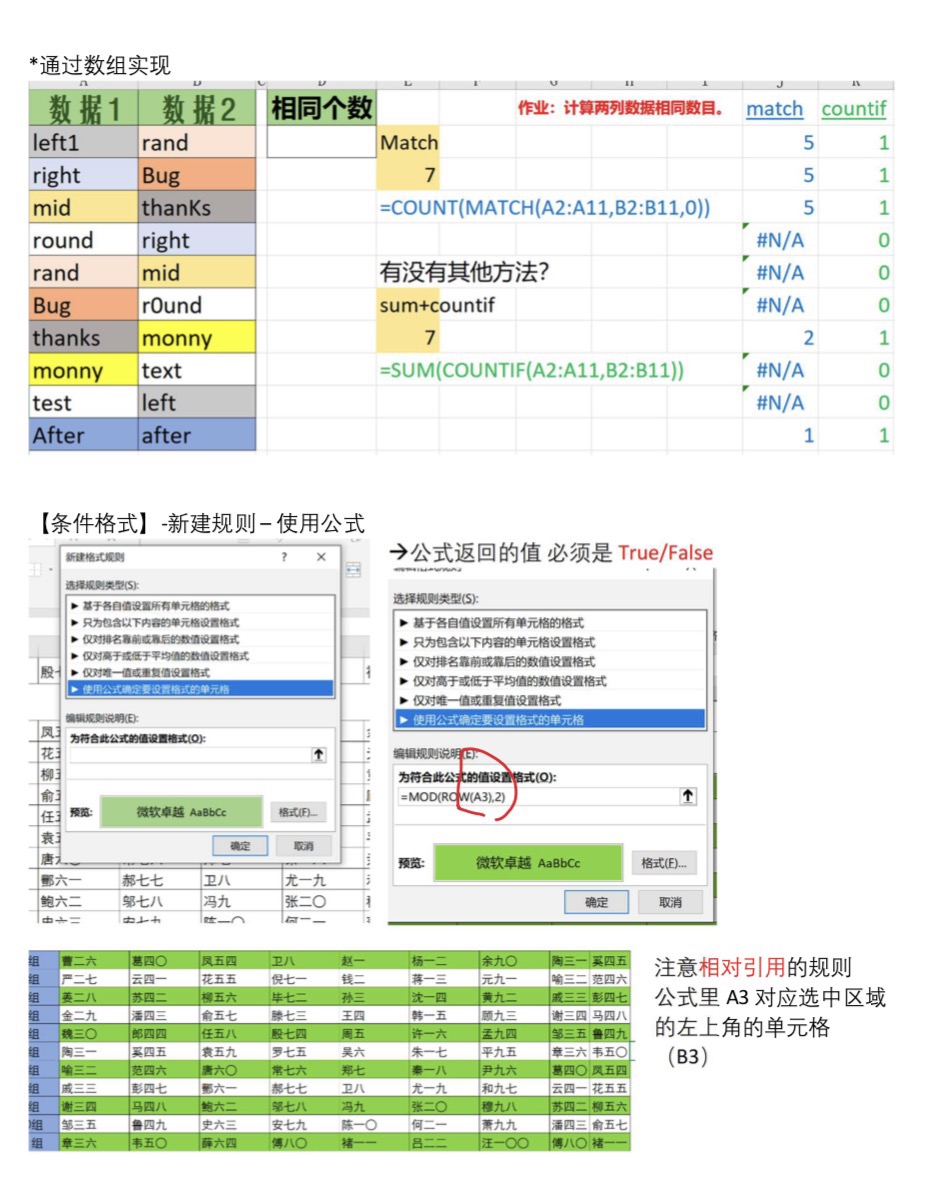Click the cell containing text
This screenshot has height=1180, width=936.
coord(197,370)
